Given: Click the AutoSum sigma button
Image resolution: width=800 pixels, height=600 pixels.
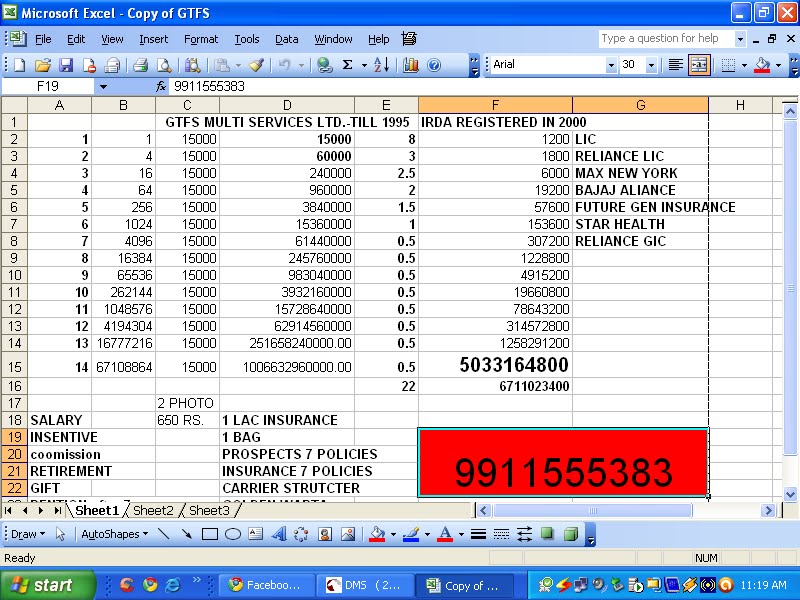Looking at the screenshot, I should [347, 65].
